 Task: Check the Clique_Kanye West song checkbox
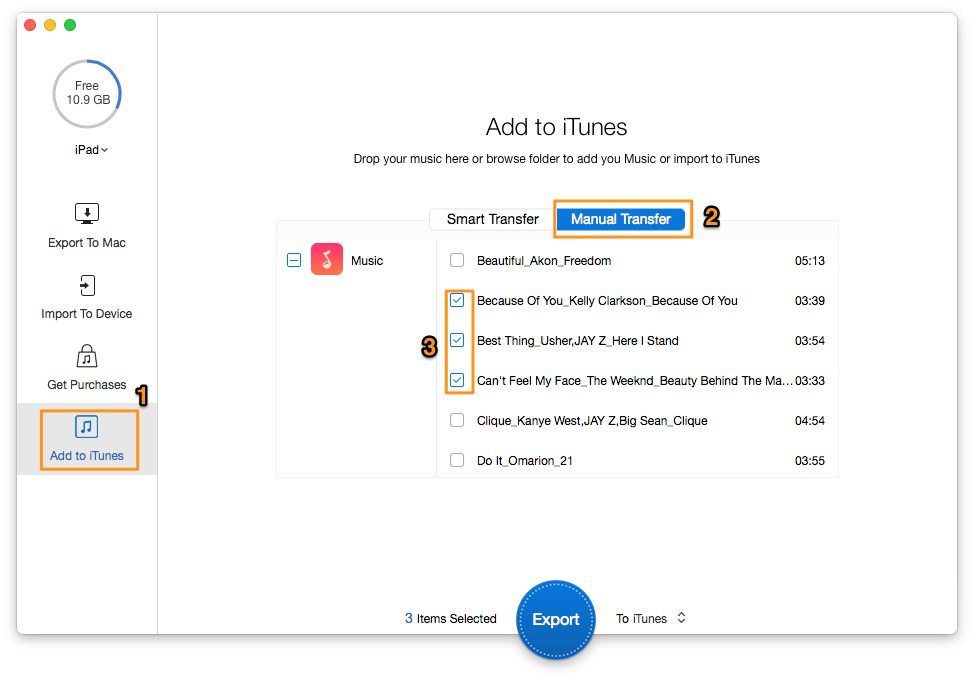pyautogui.click(x=457, y=420)
